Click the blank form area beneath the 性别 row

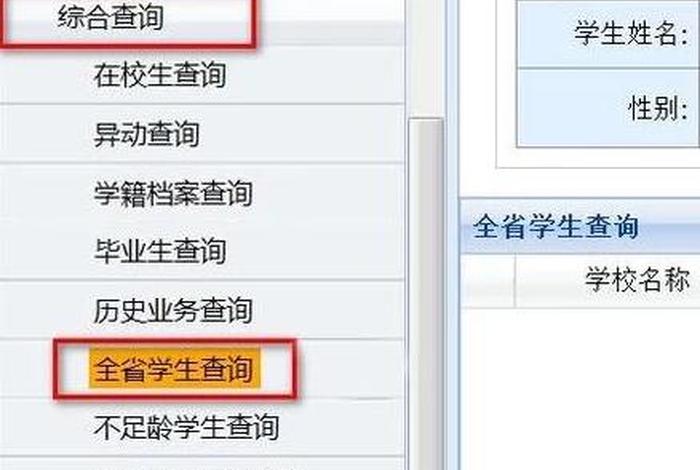(x=598, y=157)
